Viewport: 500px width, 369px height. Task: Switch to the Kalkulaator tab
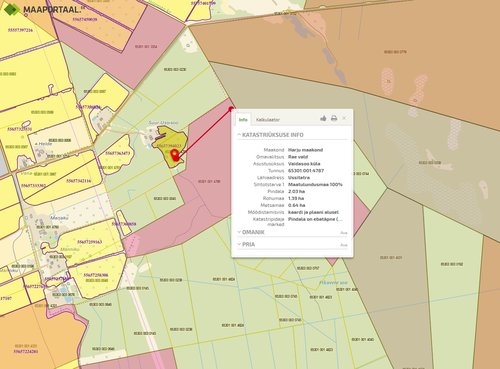pyautogui.click(x=268, y=119)
